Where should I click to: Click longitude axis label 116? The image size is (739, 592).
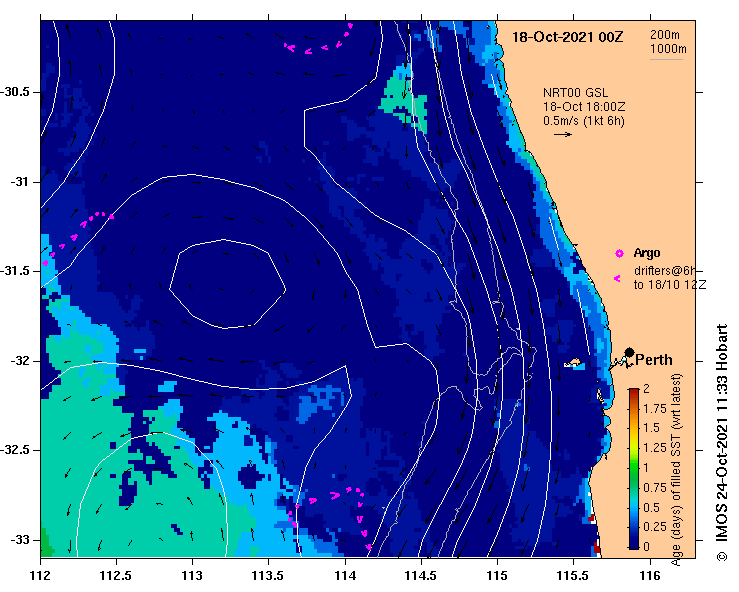pos(650,576)
